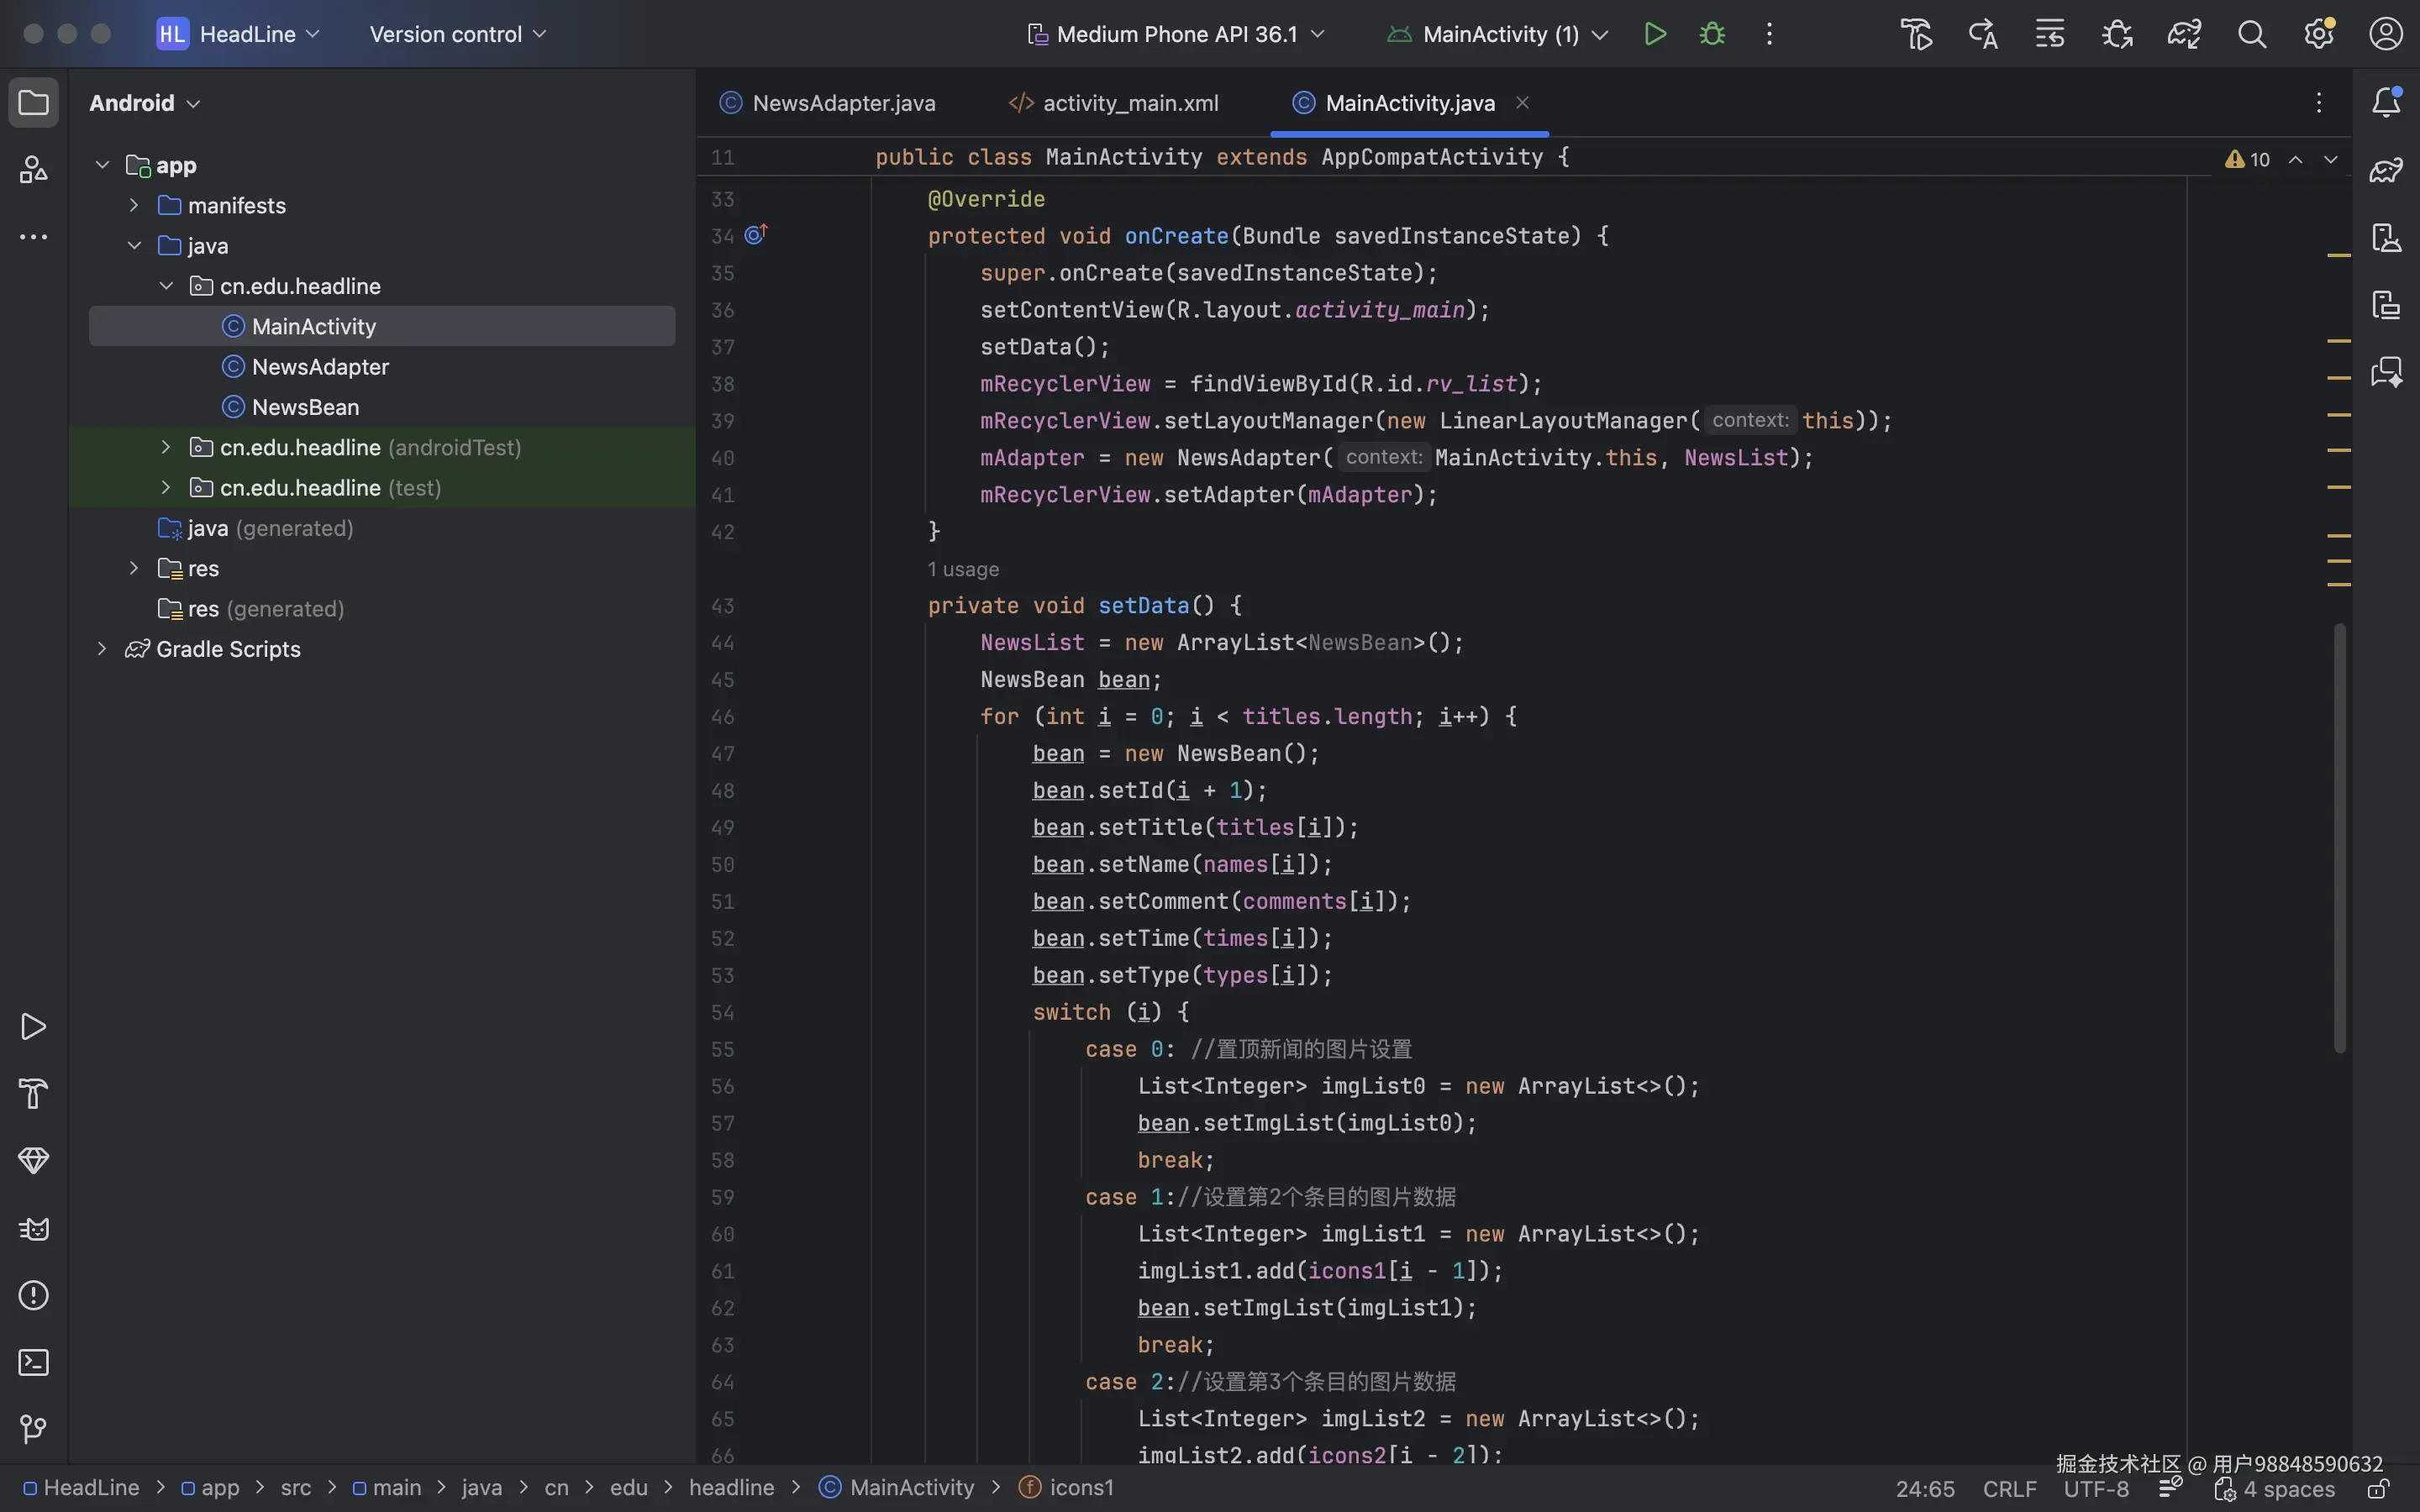Click the editor vertical scrollbar

[2340, 838]
